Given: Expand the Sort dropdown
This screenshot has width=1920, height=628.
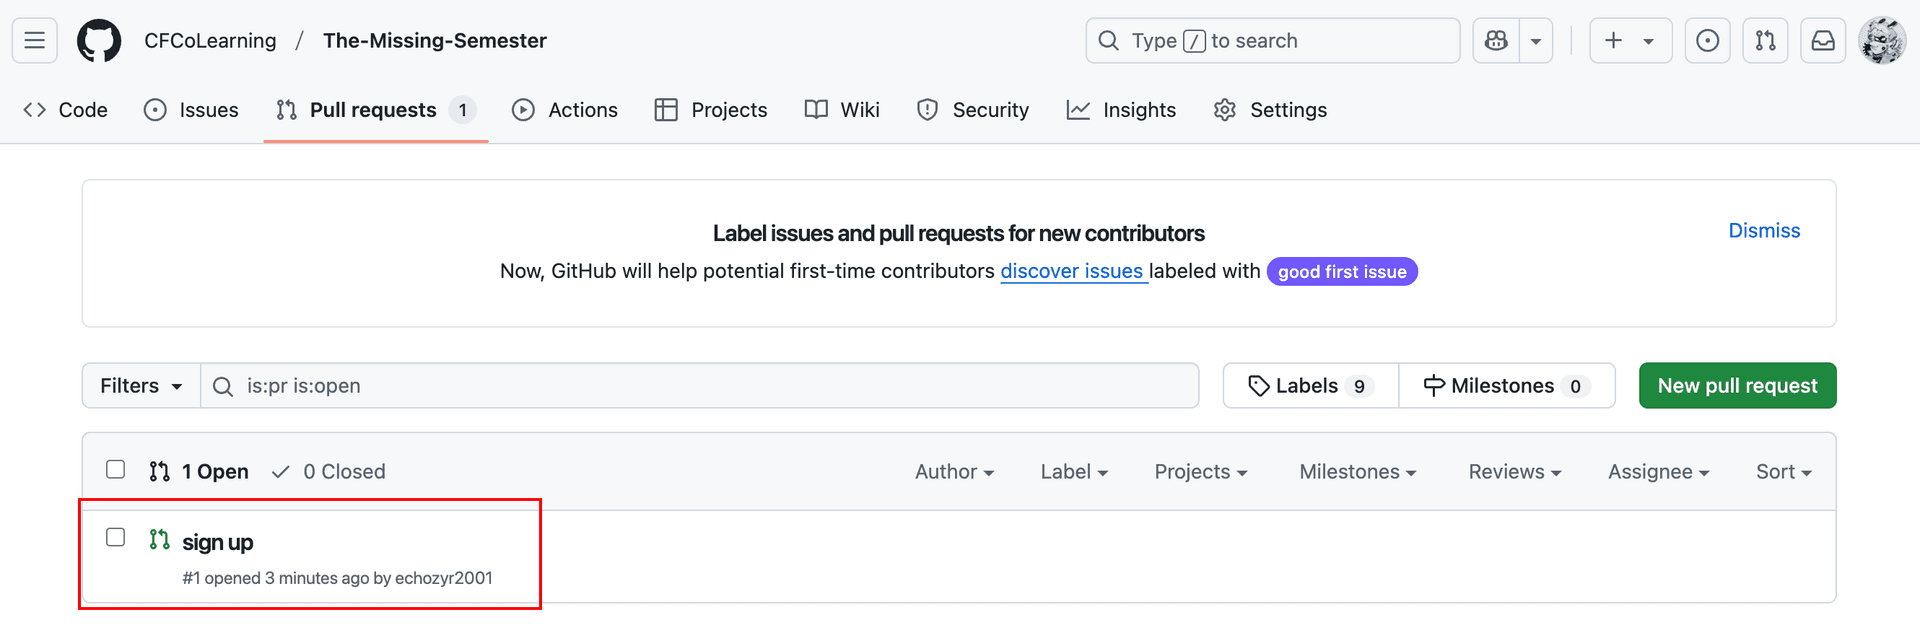Looking at the screenshot, I should (1783, 472).
